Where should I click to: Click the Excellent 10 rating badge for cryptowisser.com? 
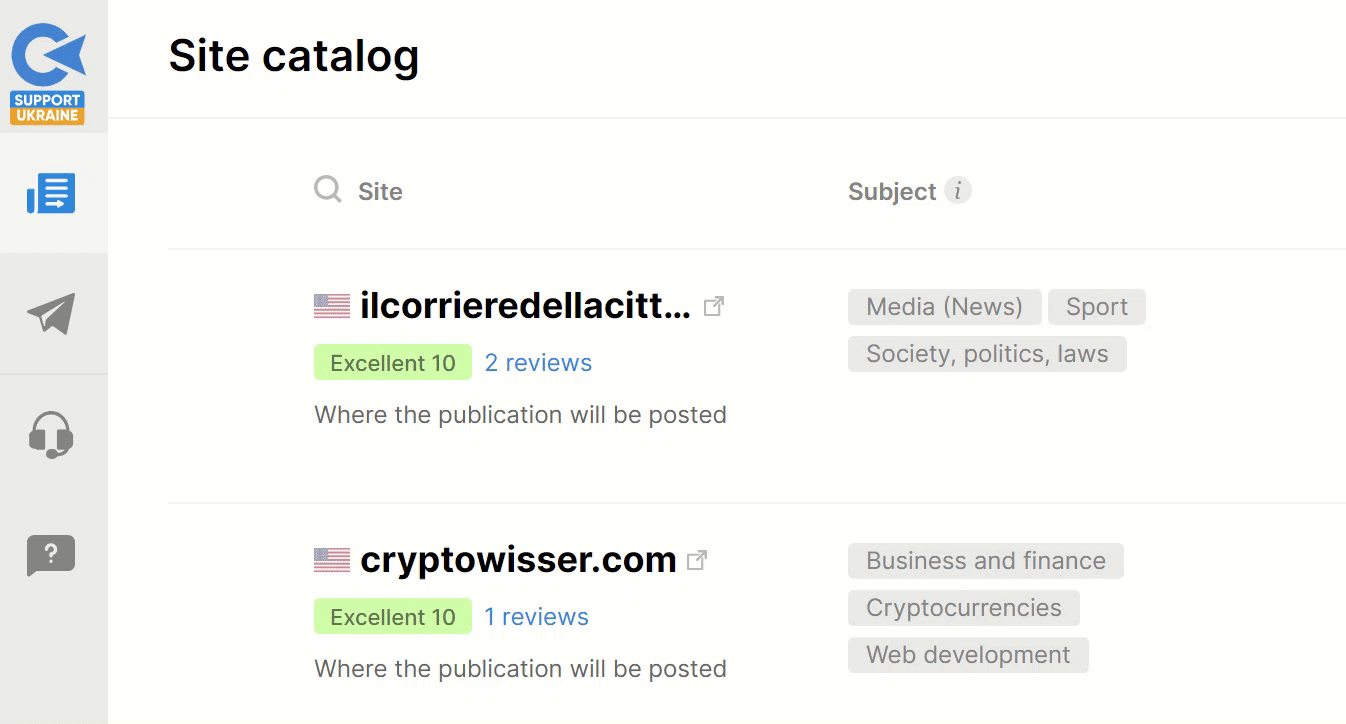(392, 616)
